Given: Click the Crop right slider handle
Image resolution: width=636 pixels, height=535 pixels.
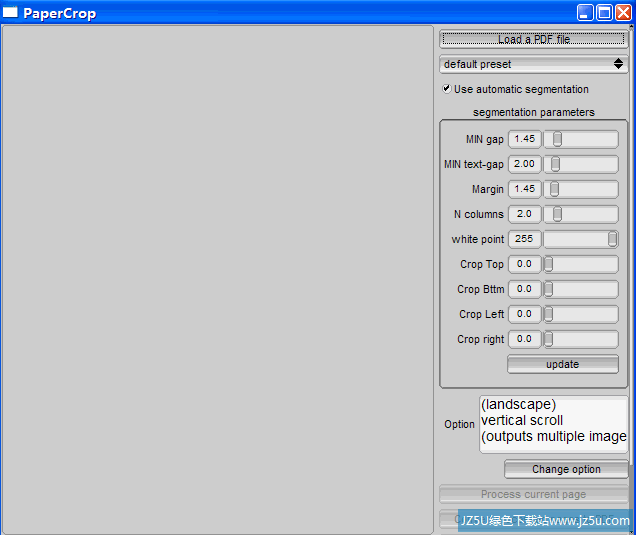Looking at the screenshot, I should [x=548, y=339].
